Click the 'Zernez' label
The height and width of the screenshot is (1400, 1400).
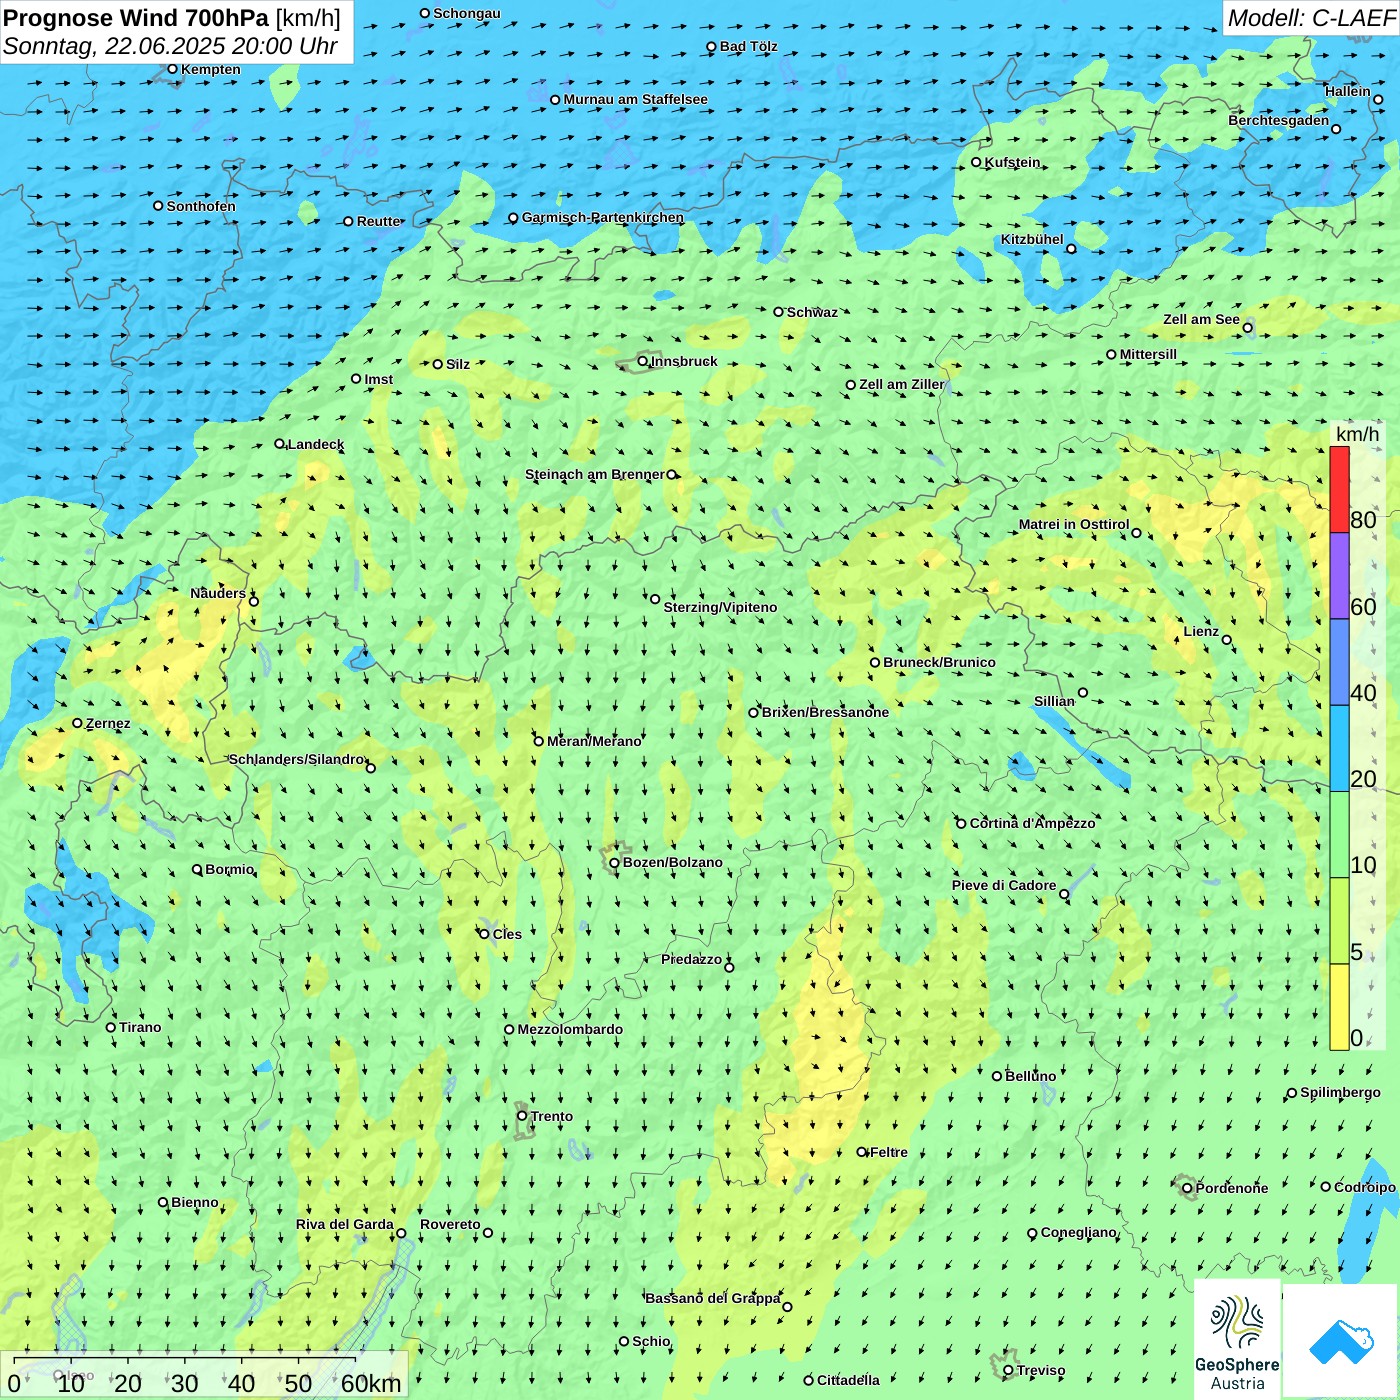coord(108,723)
